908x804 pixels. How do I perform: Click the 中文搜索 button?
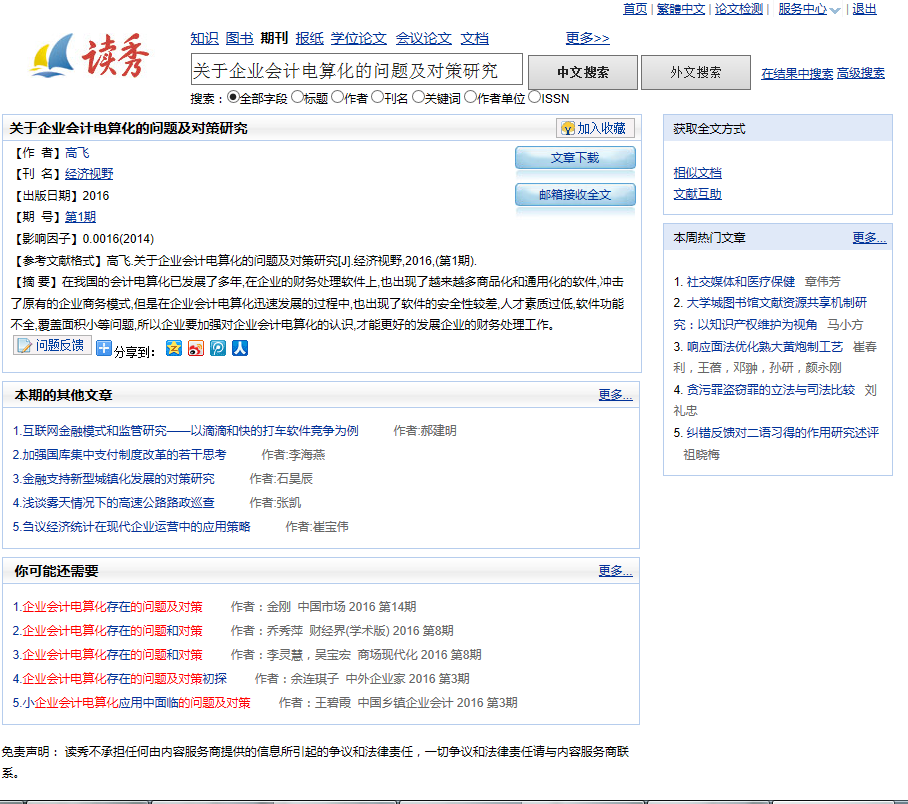point(583,72)
